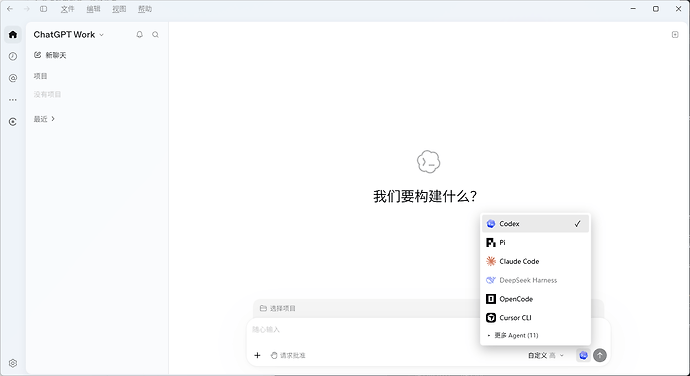Click the 没有项目 text
The width and height of the screenshot is (690, 376).
(x=48, y=94)
